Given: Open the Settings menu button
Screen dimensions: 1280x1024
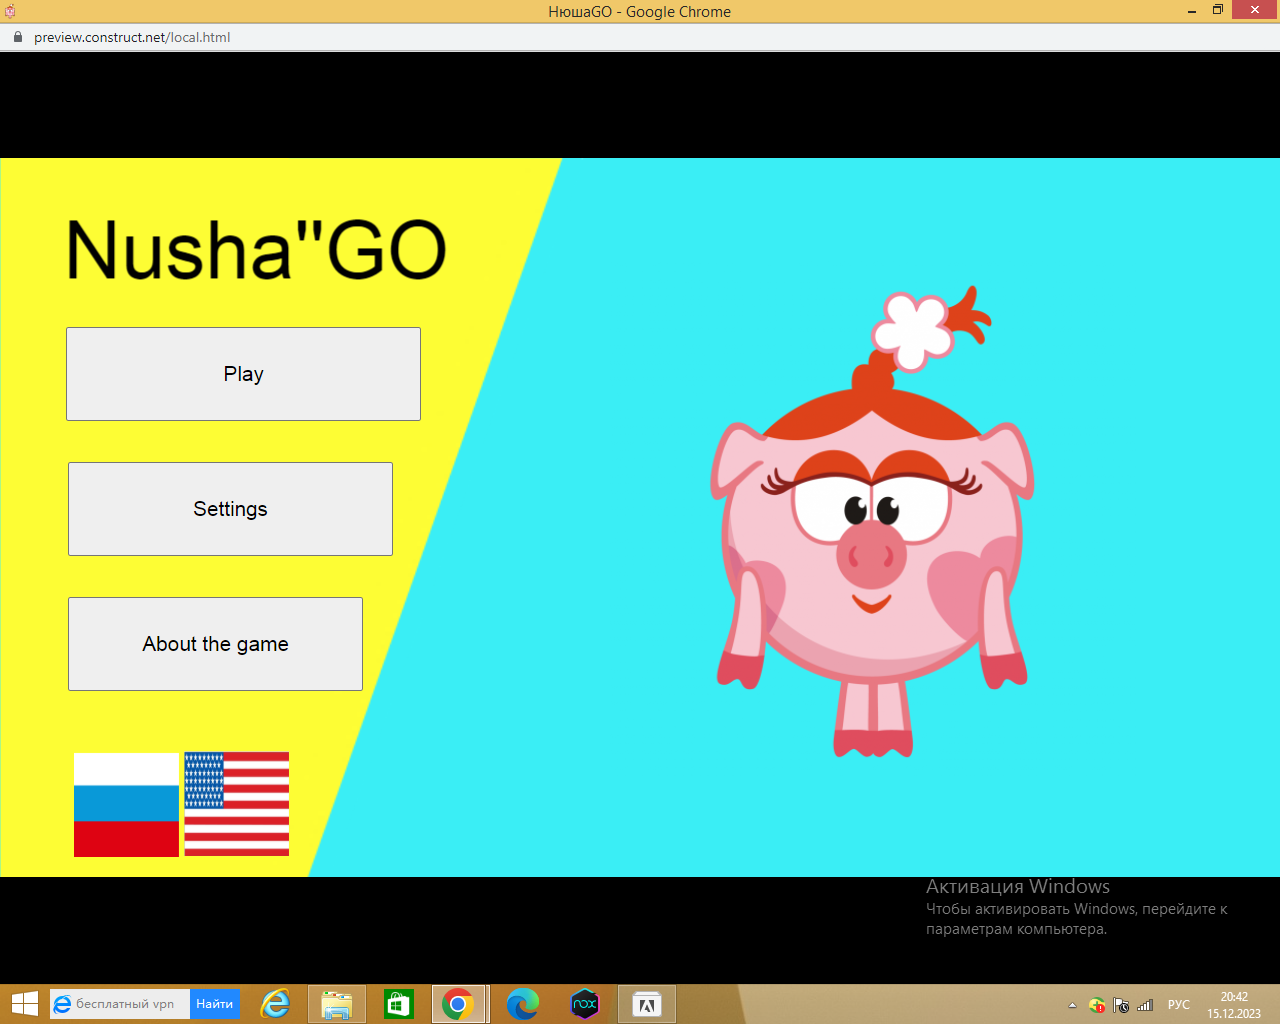Looking at the screenshot, I should point(230,509).
